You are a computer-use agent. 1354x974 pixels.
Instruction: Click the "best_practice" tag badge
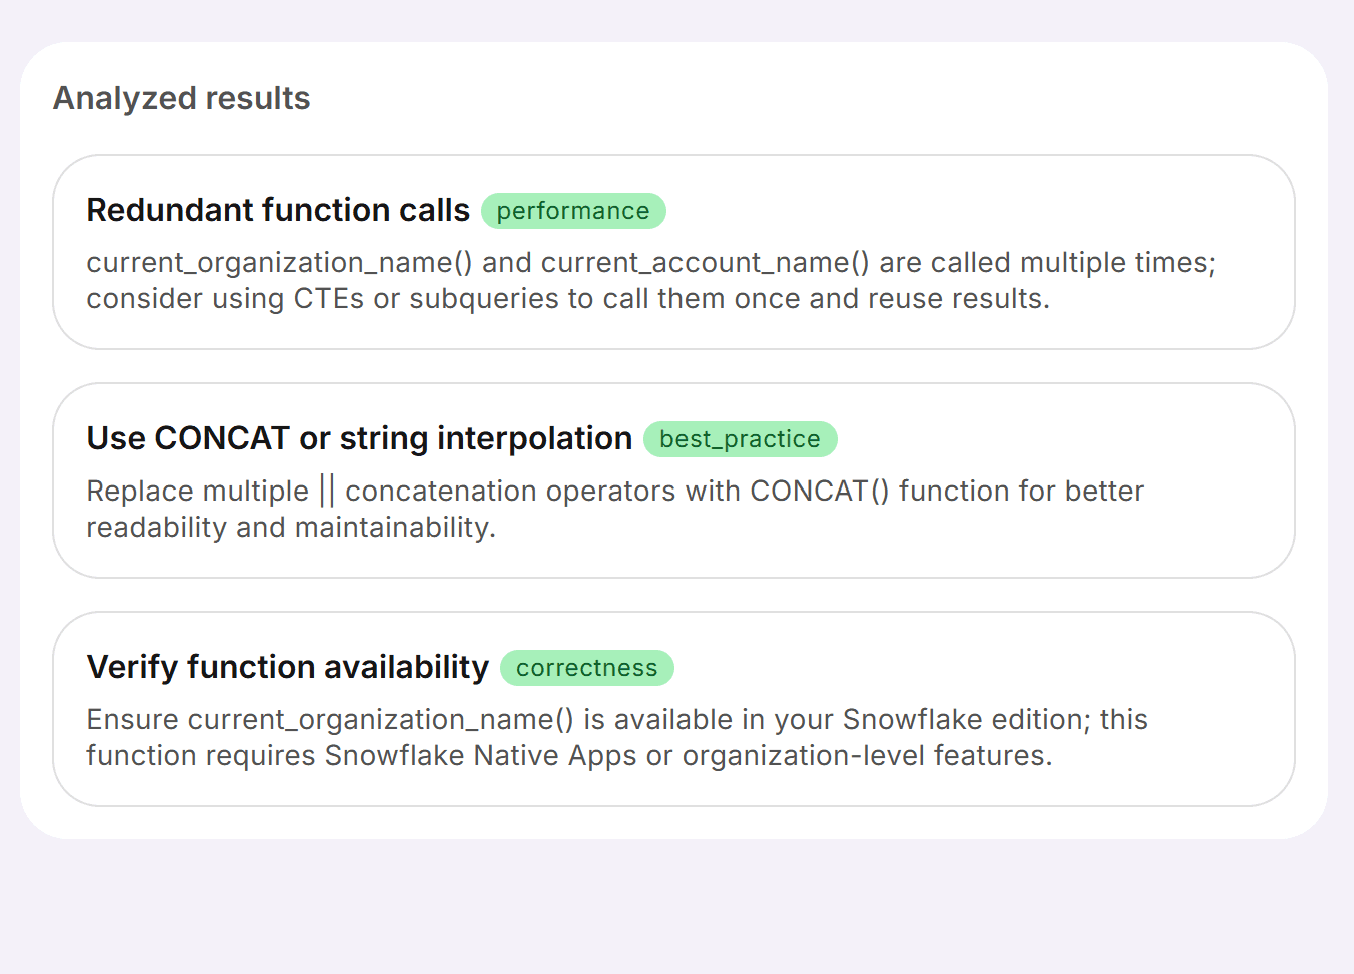coord(739,439)
